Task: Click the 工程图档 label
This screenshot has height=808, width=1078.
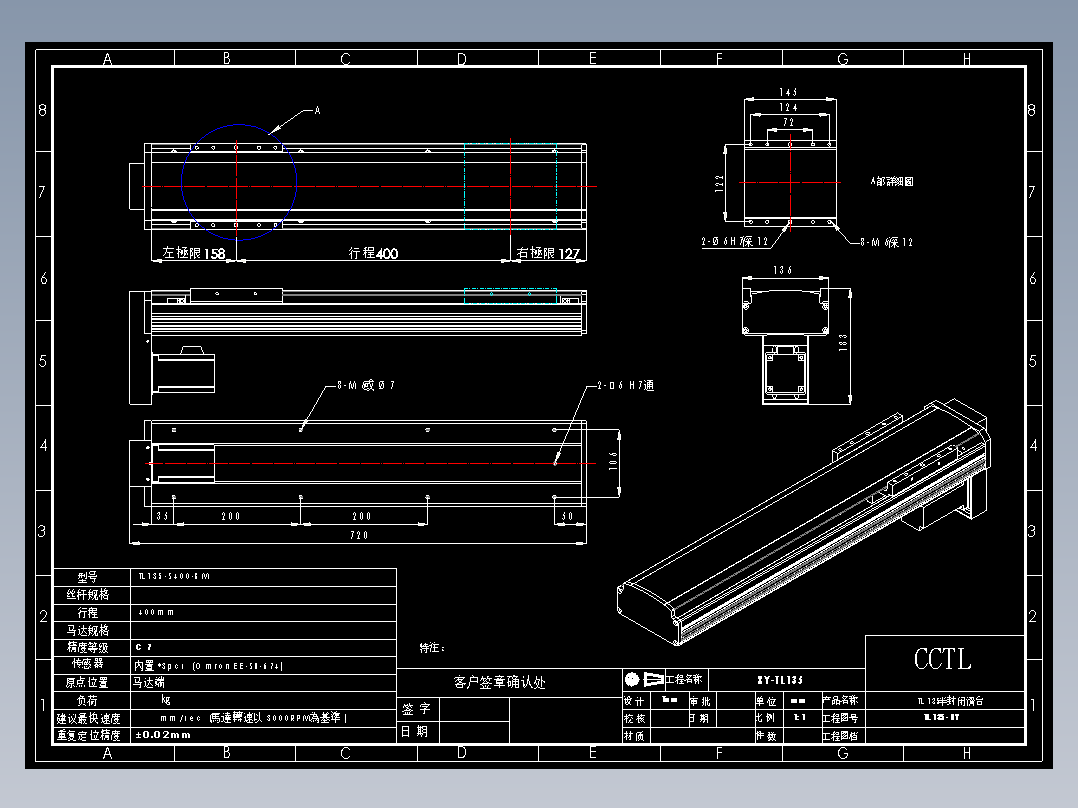Action: (840, 736)
